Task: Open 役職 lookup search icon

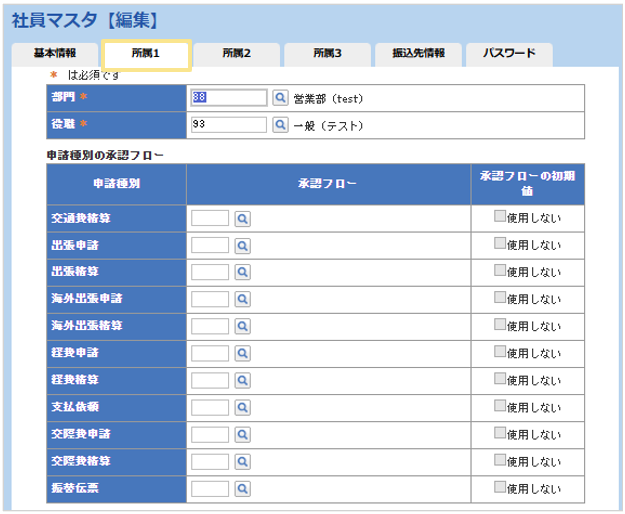Action: 280,125
